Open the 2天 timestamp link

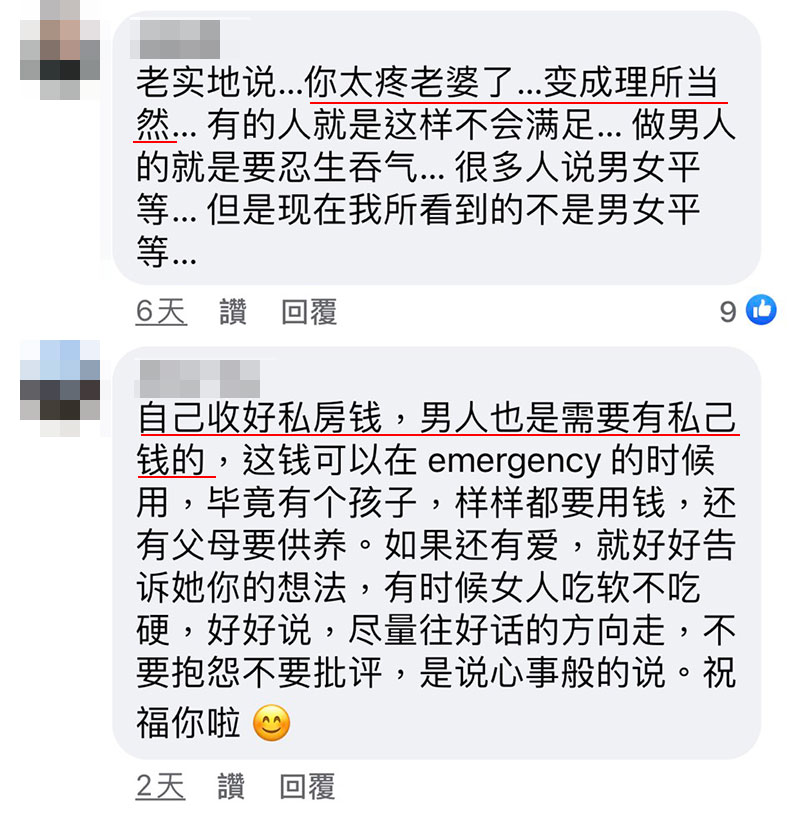click(160, 785)
